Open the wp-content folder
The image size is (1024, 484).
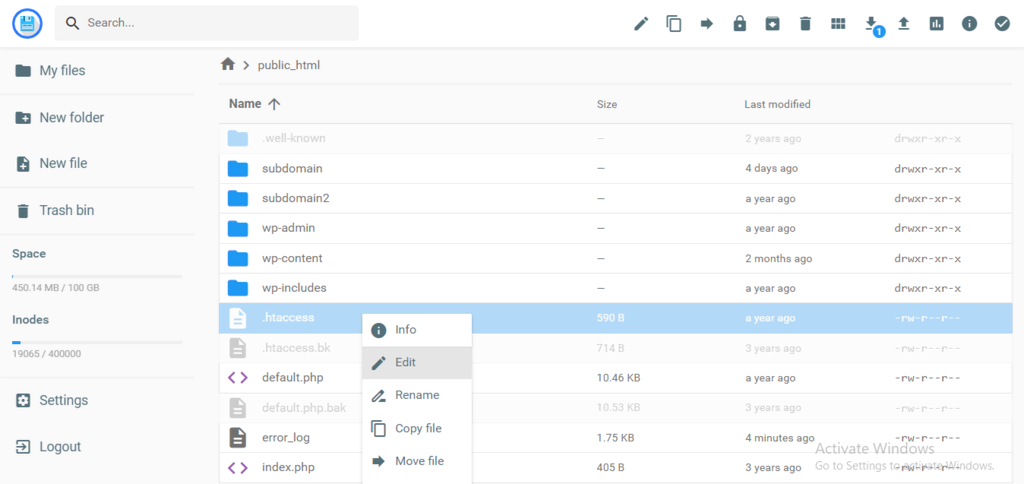pyautogui.click(x=292, y=258)
